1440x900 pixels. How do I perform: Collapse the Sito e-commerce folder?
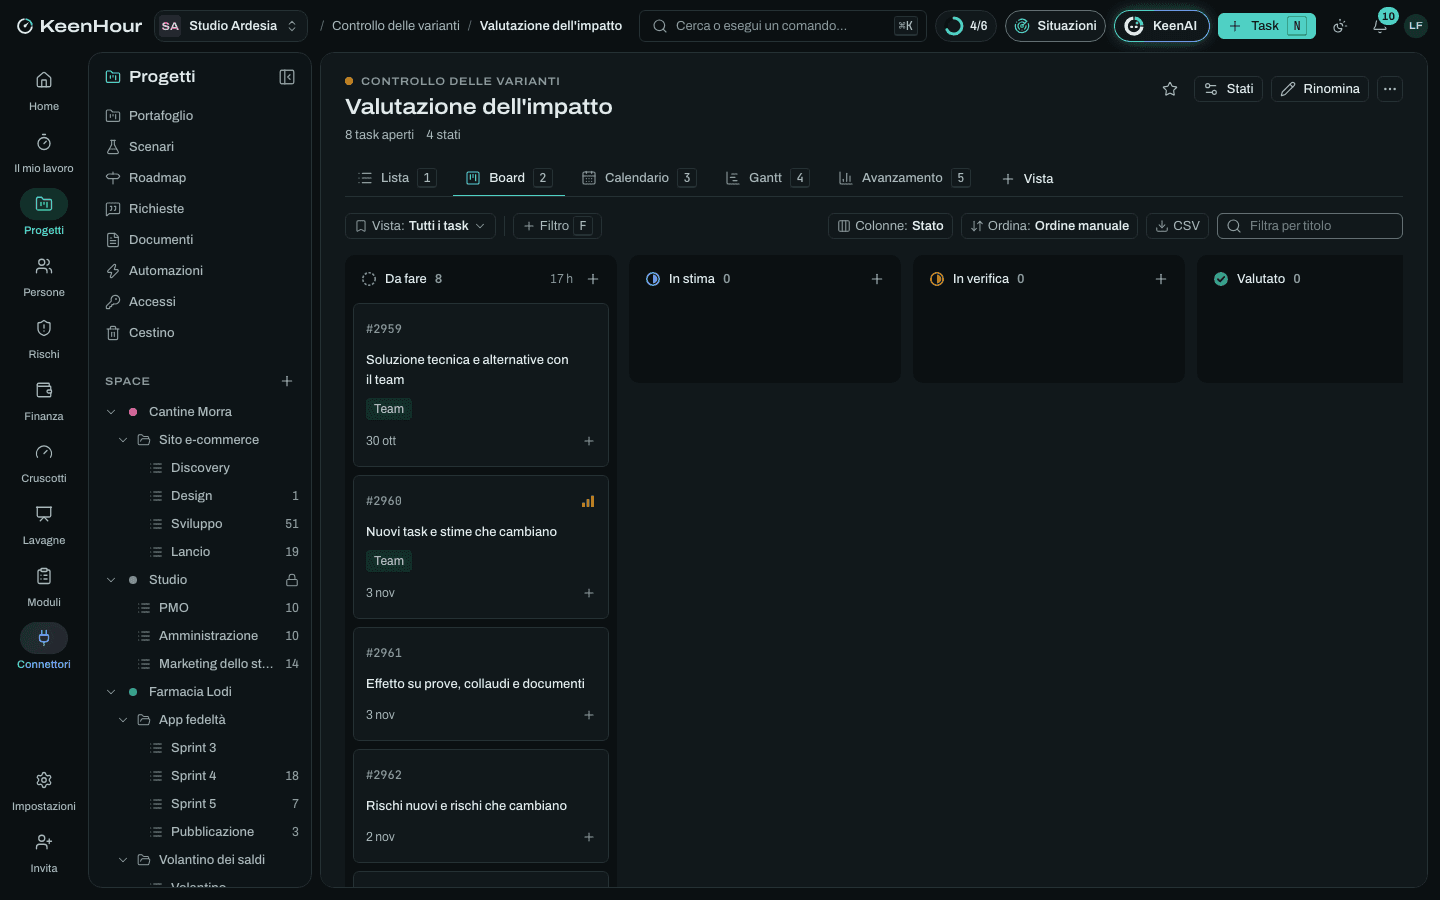pos(123,440)
